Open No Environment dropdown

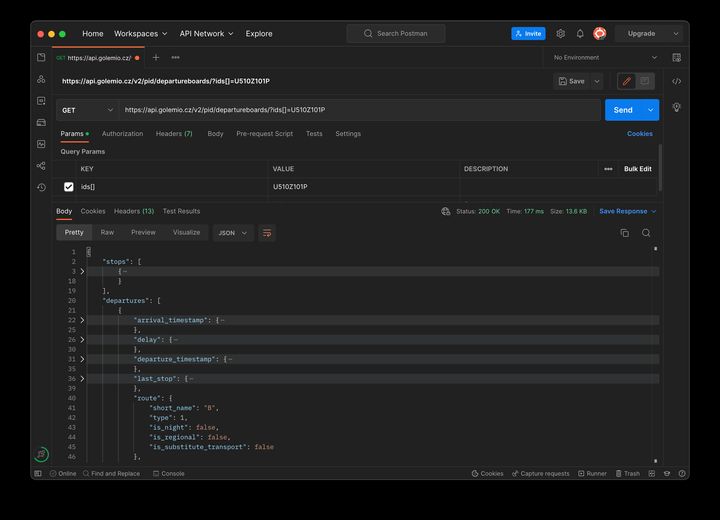point(605,57)
